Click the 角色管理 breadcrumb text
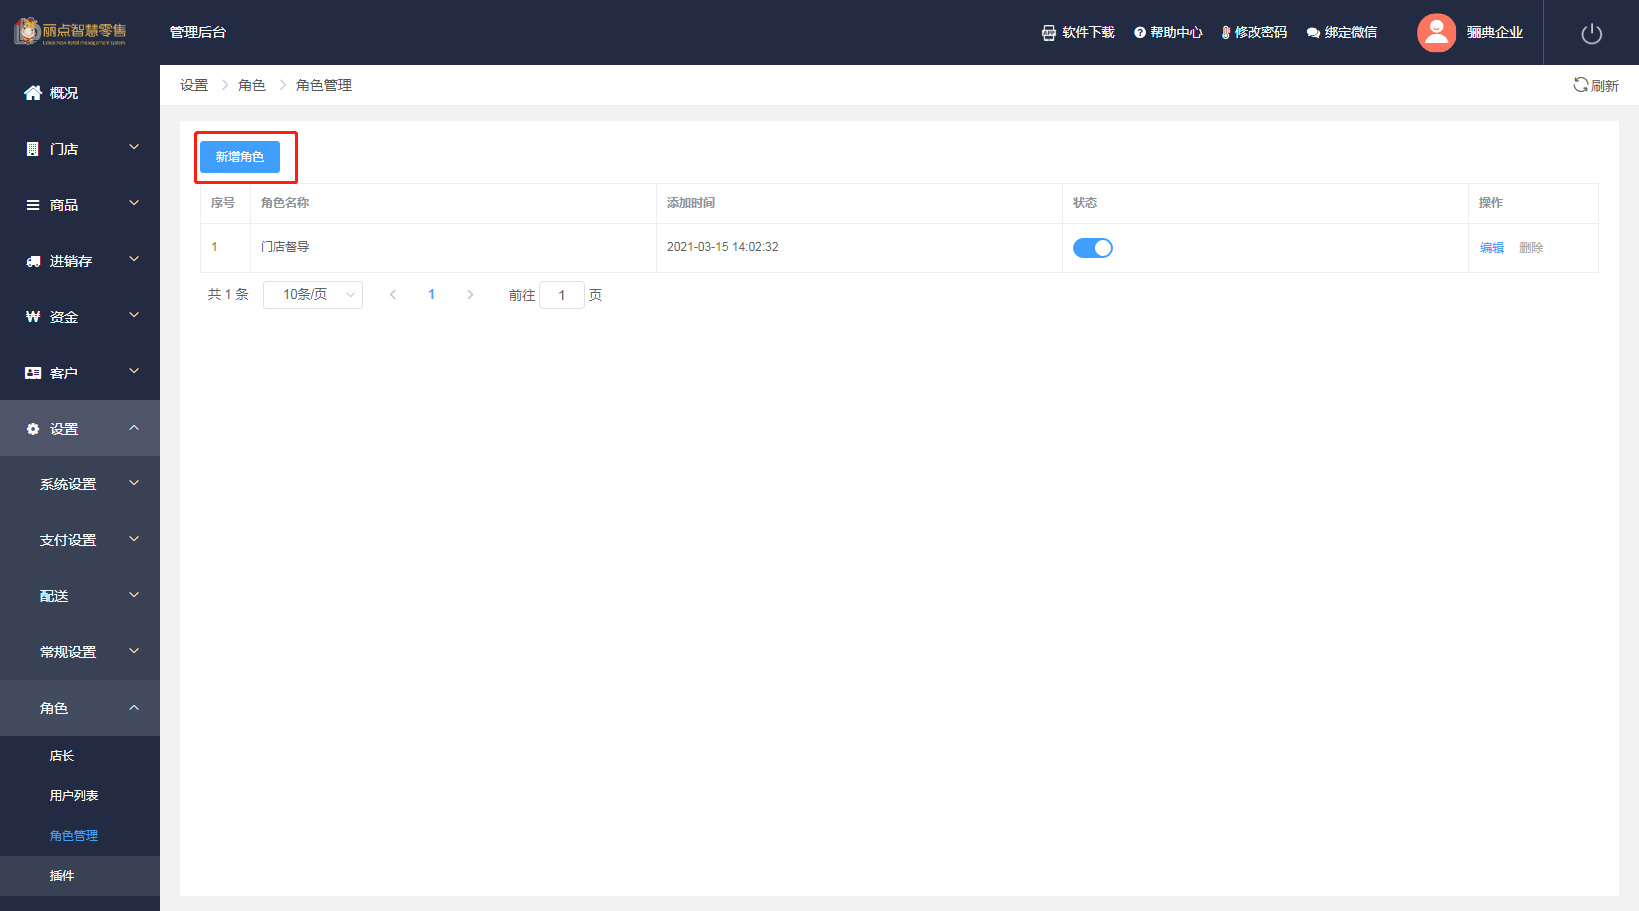 click(324, 85)
